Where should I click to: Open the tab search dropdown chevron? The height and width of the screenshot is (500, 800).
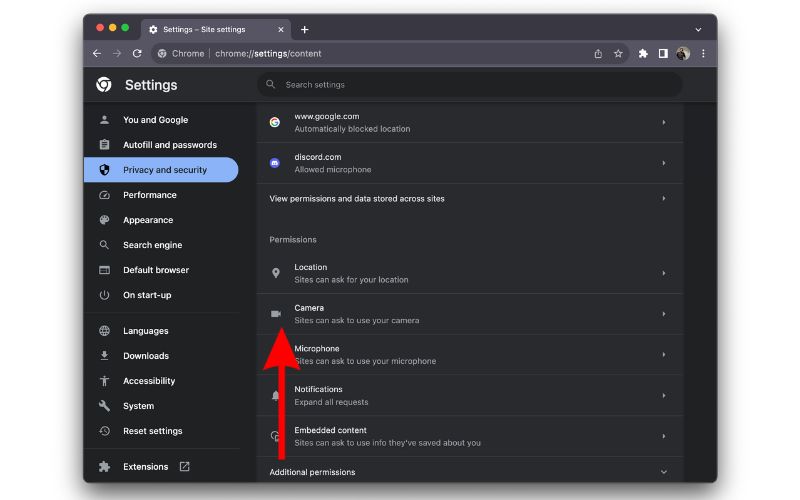coord(698,29)
